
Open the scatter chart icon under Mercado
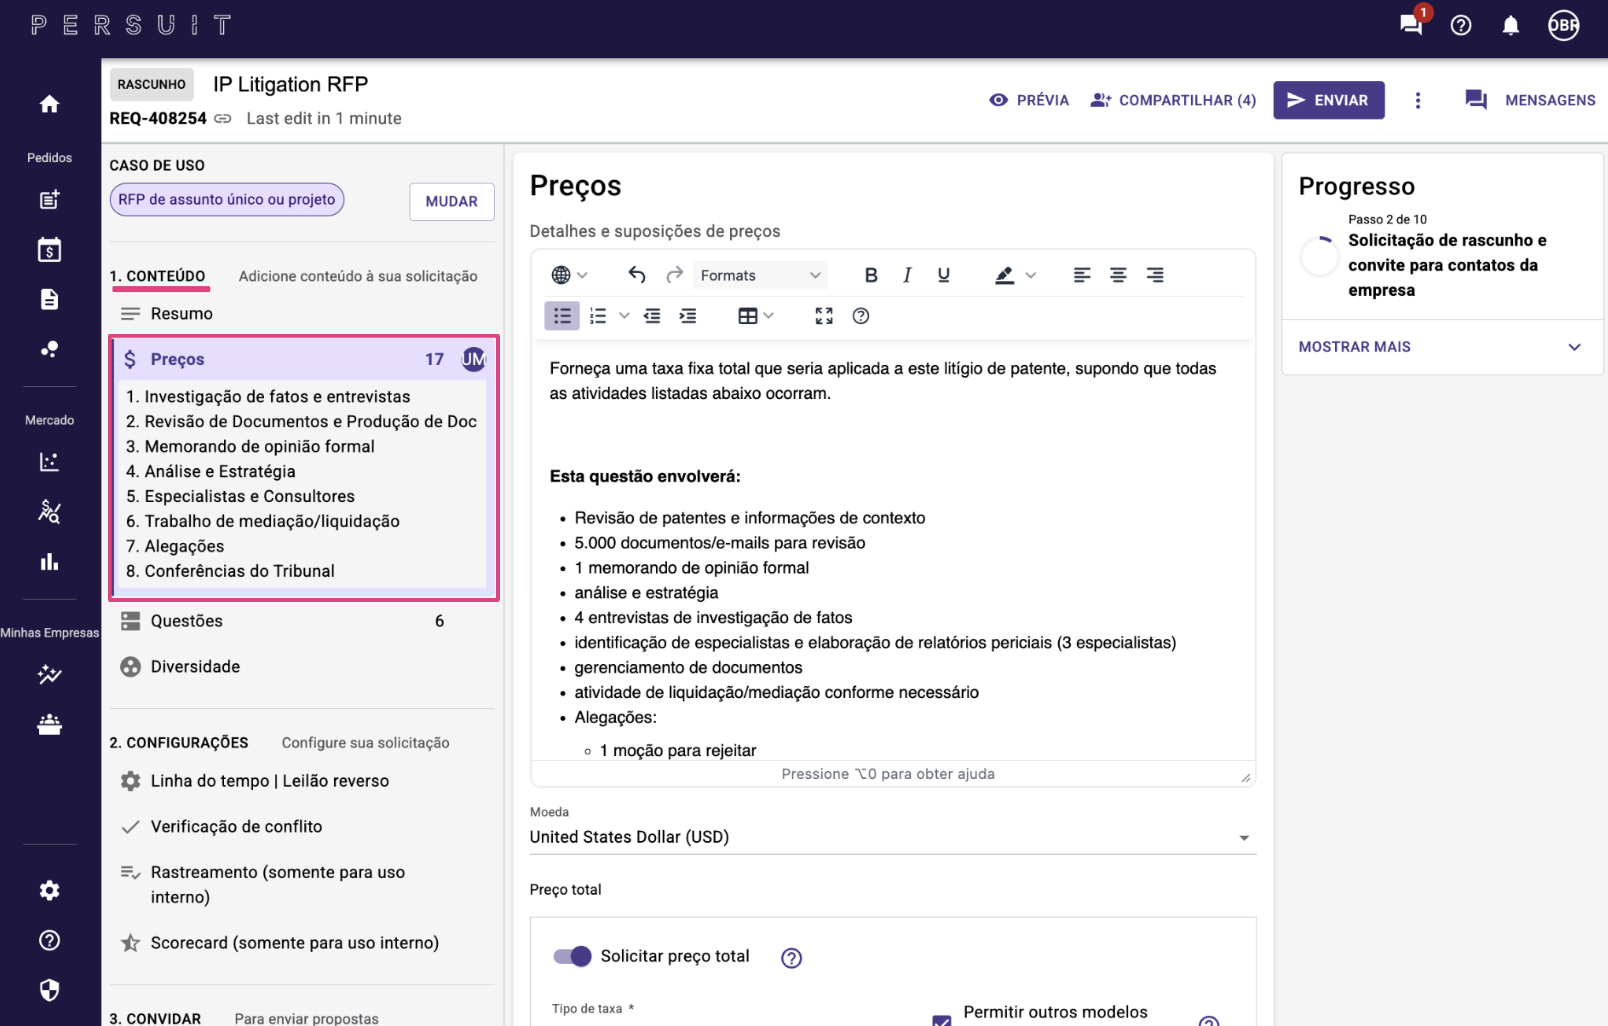tap(49, 462)
